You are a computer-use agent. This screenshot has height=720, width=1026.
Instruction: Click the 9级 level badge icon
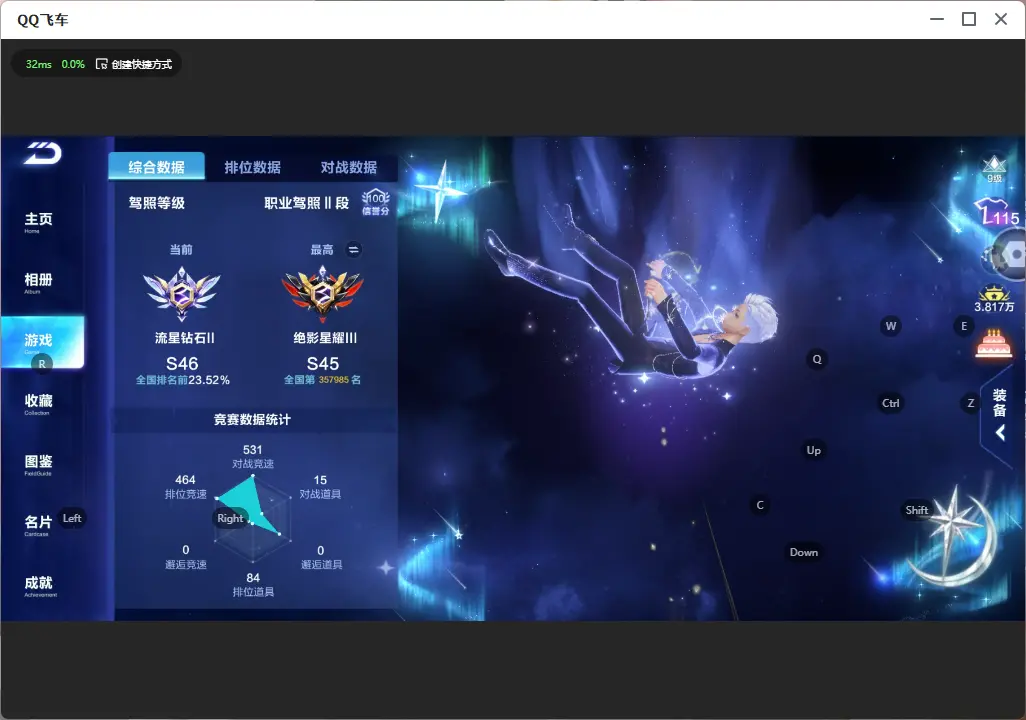click(994, 169)
